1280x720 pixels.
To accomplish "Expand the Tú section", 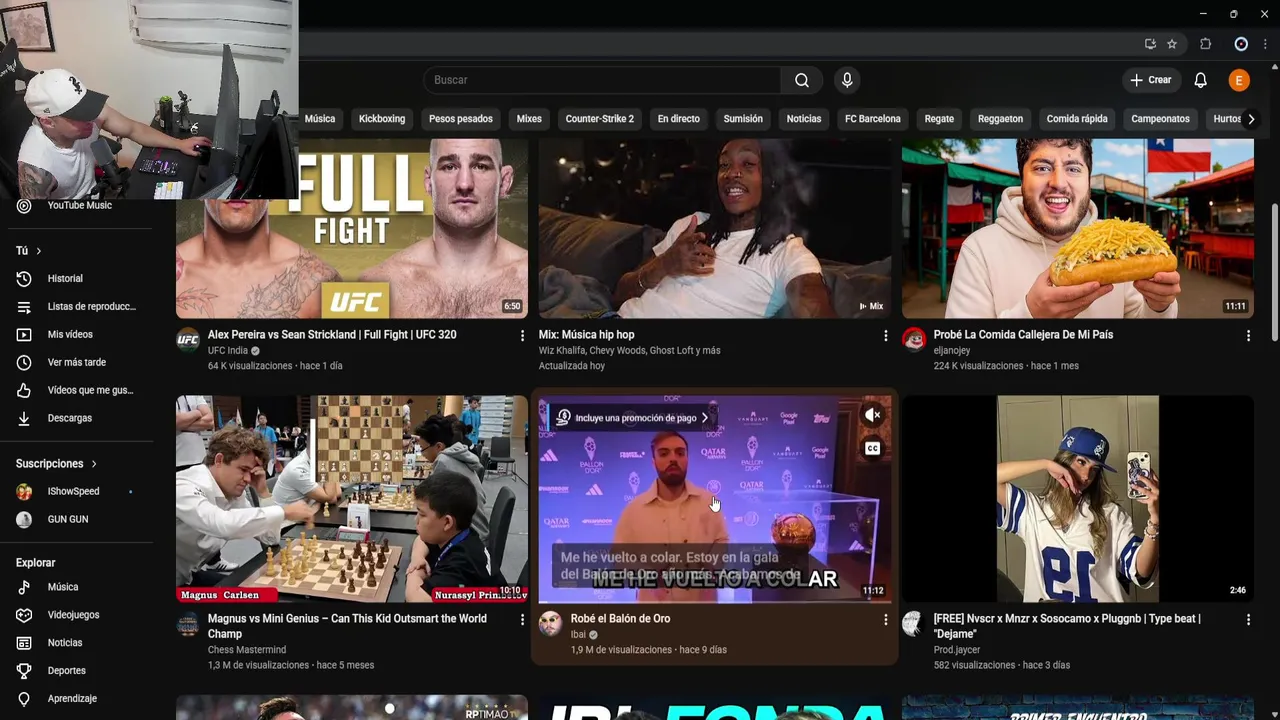I will pyautogui.click(x=29, y=251).
